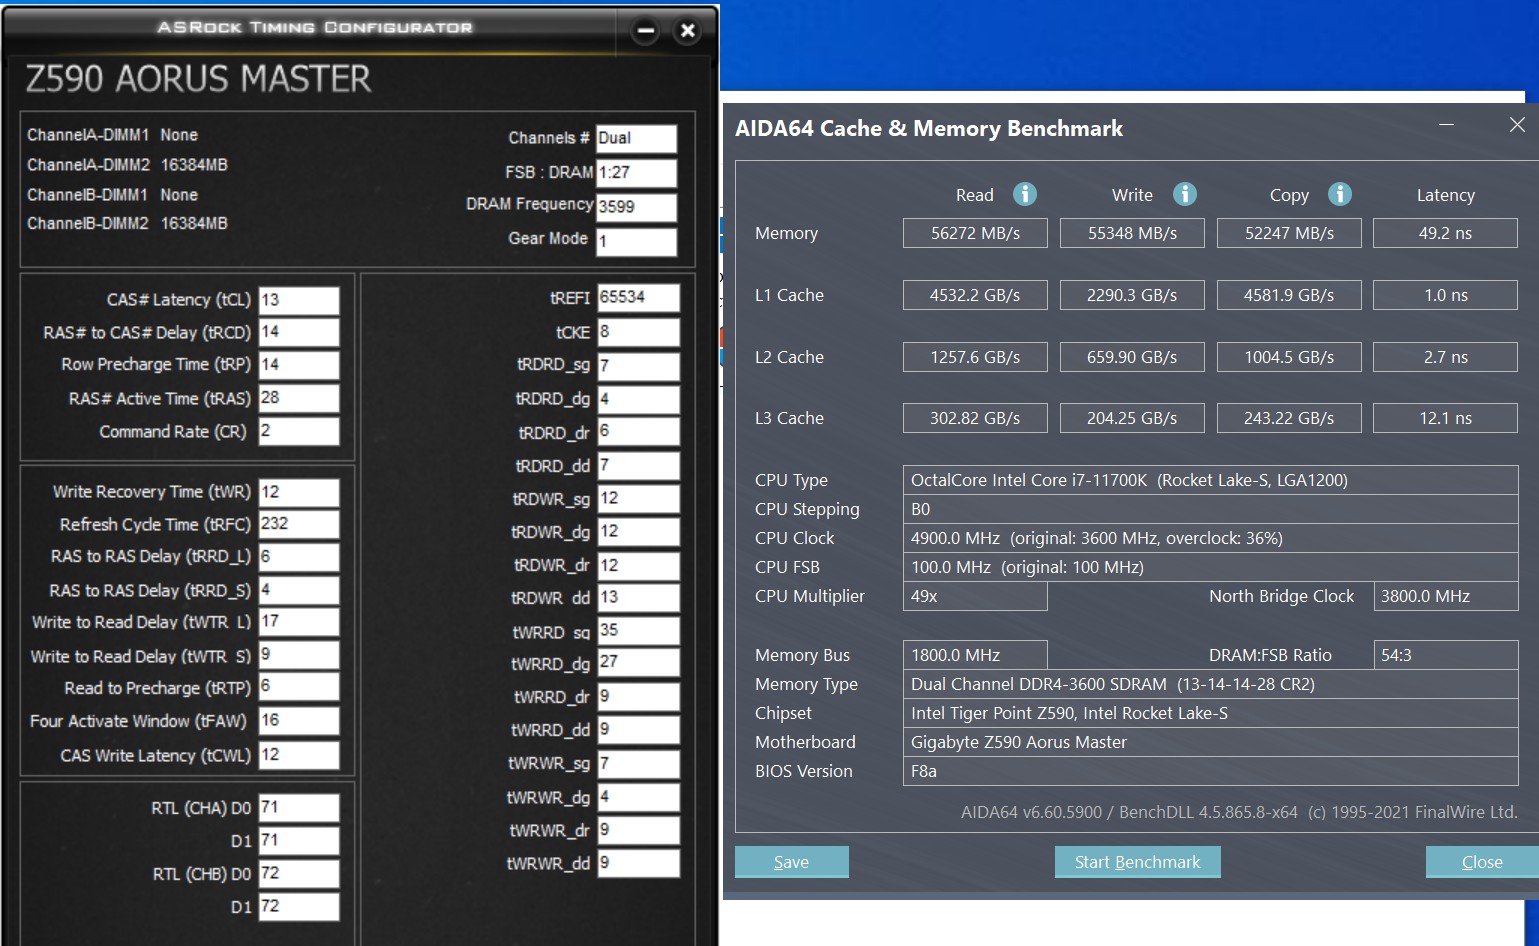Screen dimensions: 1539x946
Task: Click the Gear Mode field
Action: coord(637,241)
